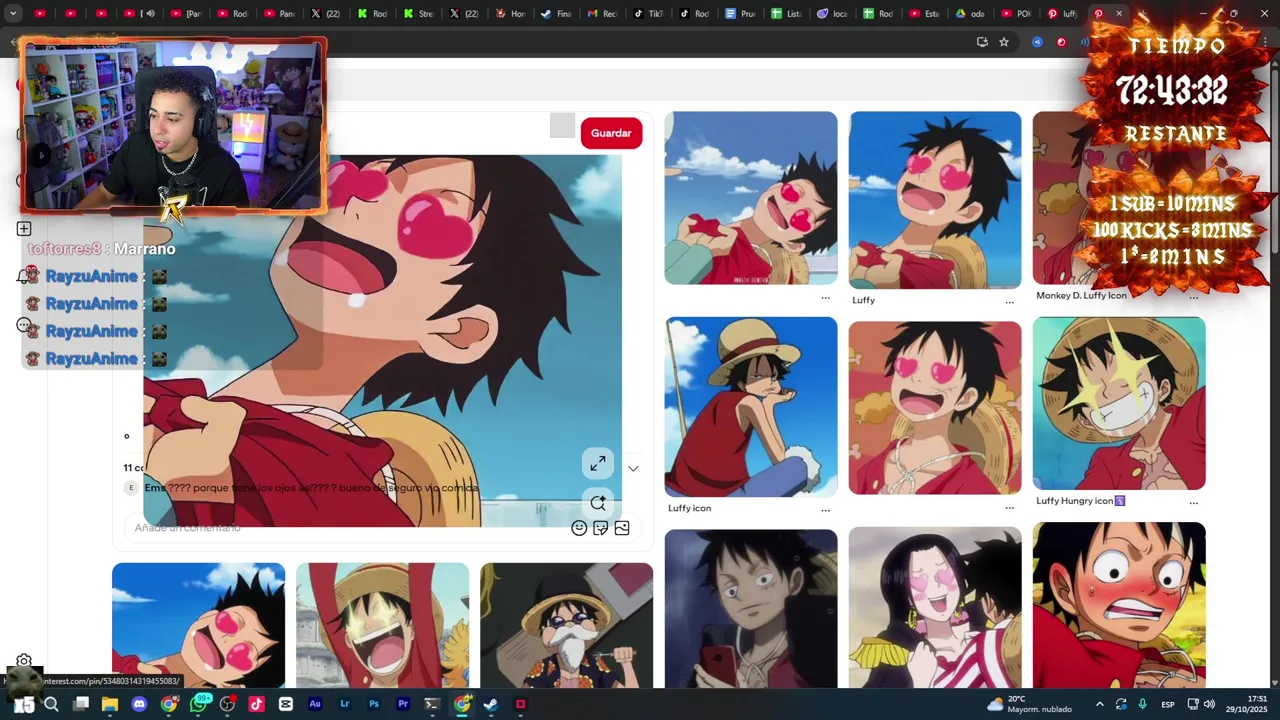The height and width of the screenshot is (720, 1280).
Task: Switch to the 'luffy' Pinterest tab
Action: pyautogui.click(x=1062, y=14)
